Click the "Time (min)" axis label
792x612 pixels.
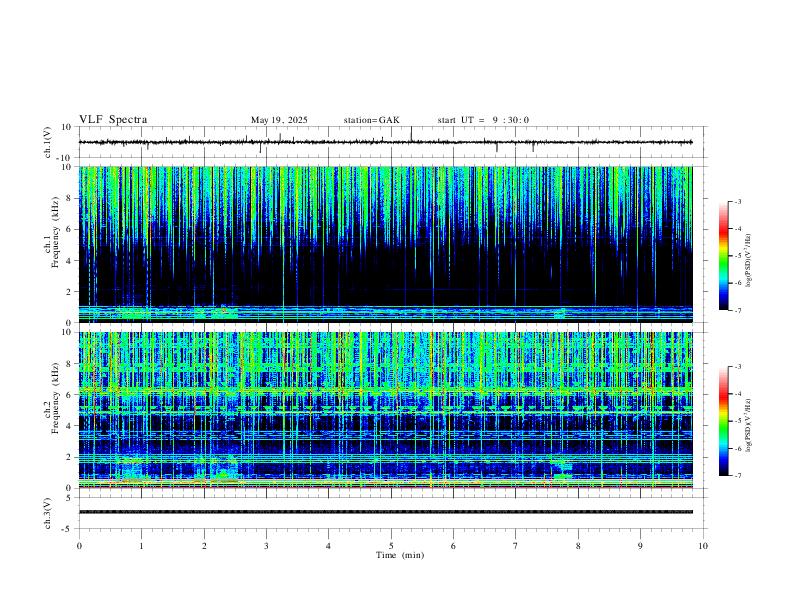[x=400, y=555]
